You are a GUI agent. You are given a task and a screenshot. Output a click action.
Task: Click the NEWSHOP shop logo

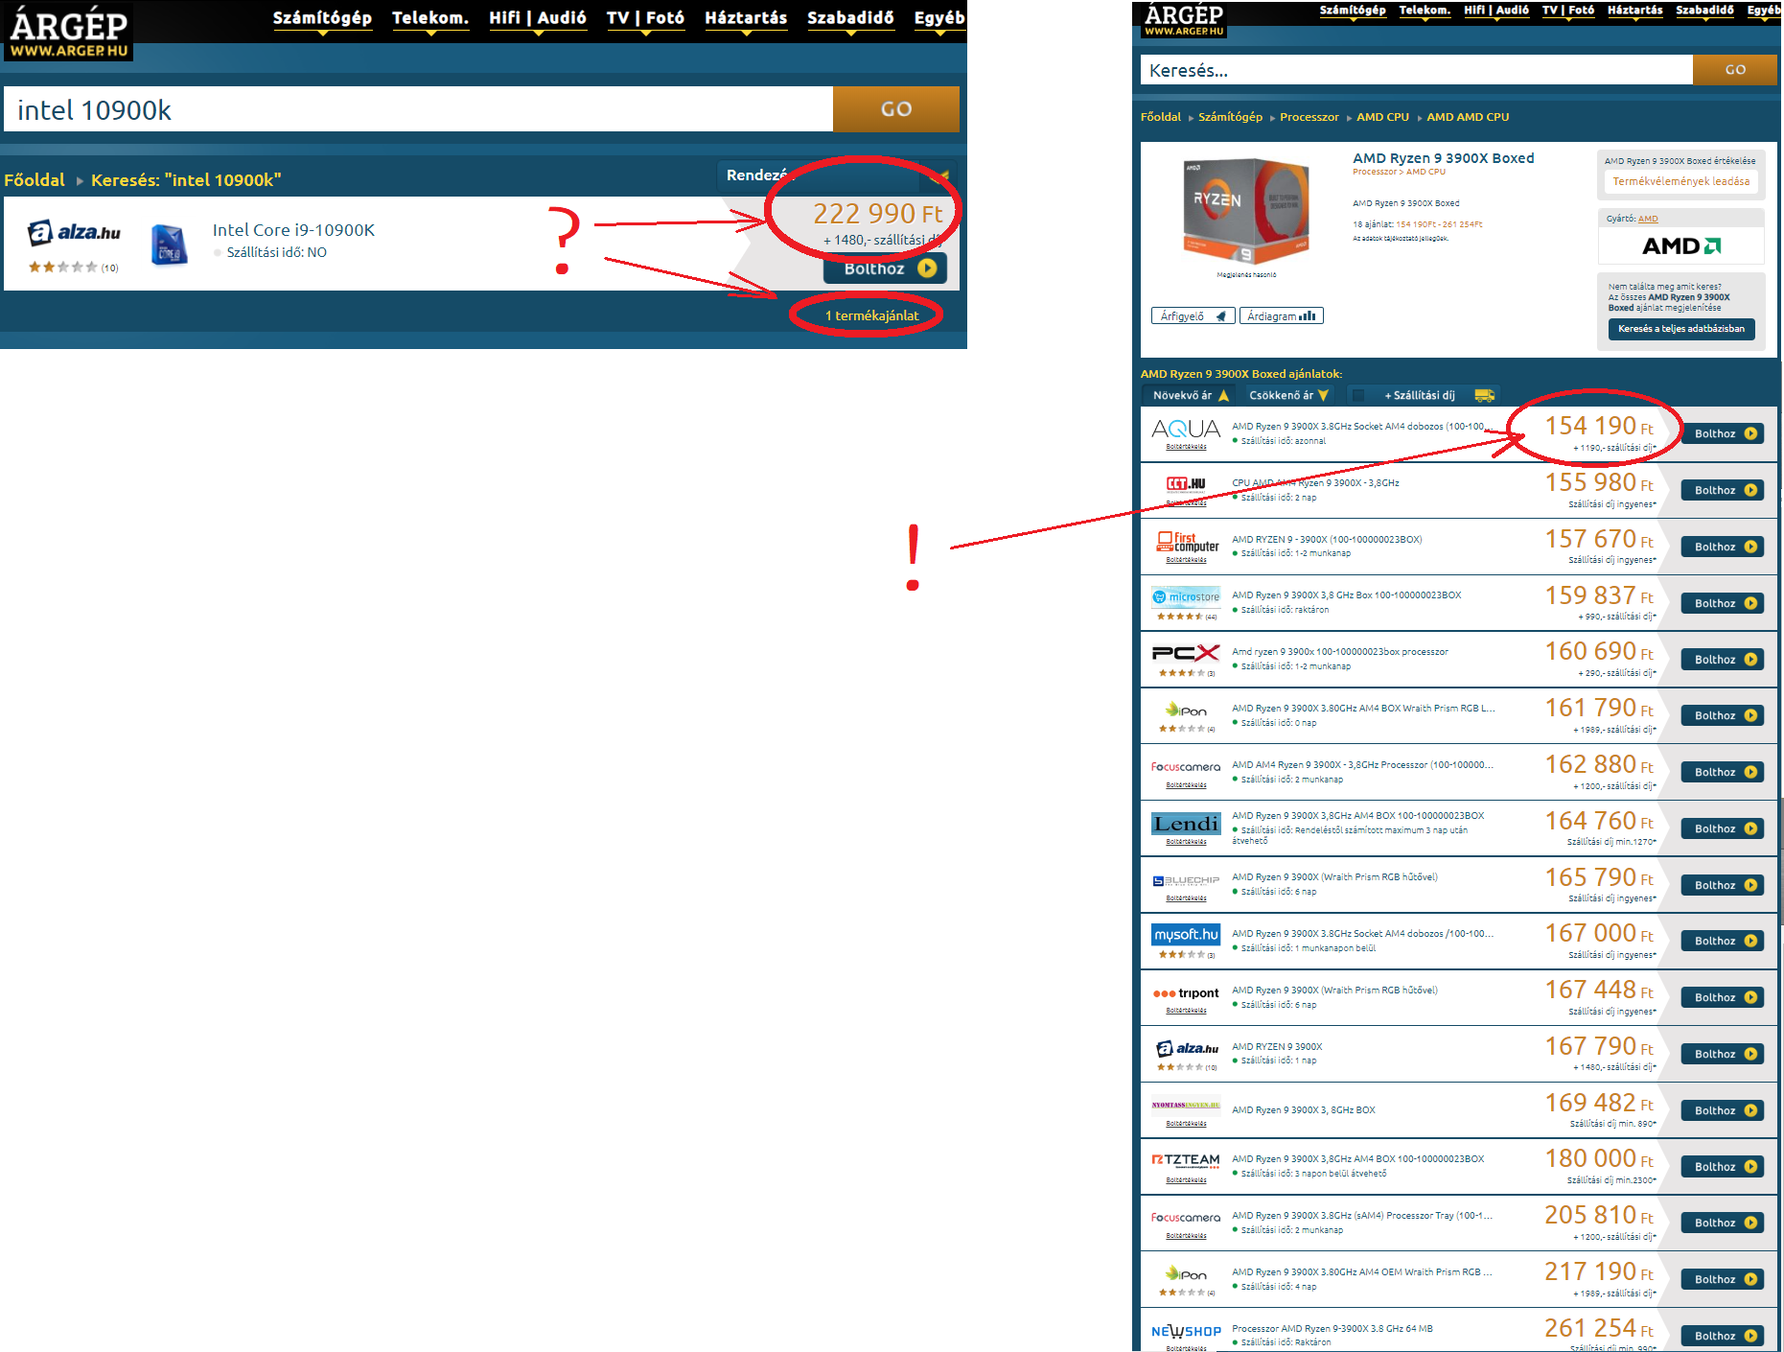point(1186,1331)
